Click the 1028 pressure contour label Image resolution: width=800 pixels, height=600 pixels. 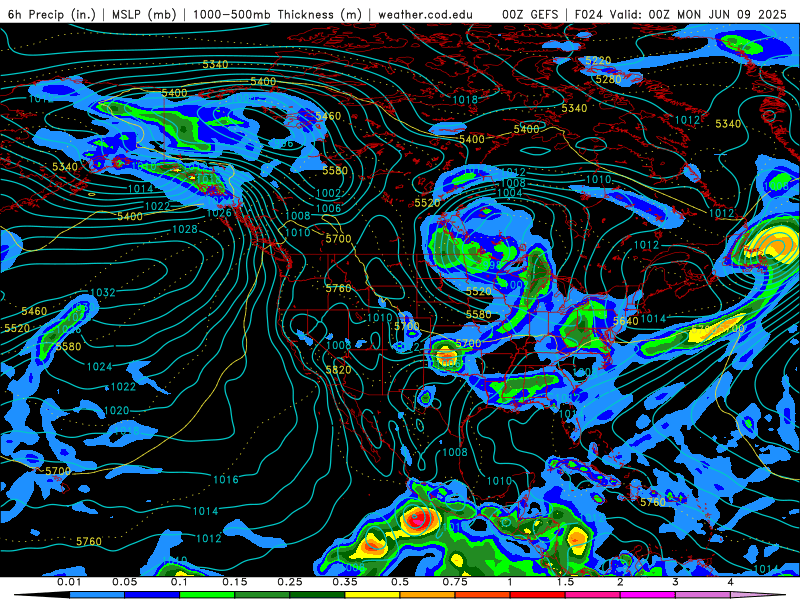[x=185, y=229]
